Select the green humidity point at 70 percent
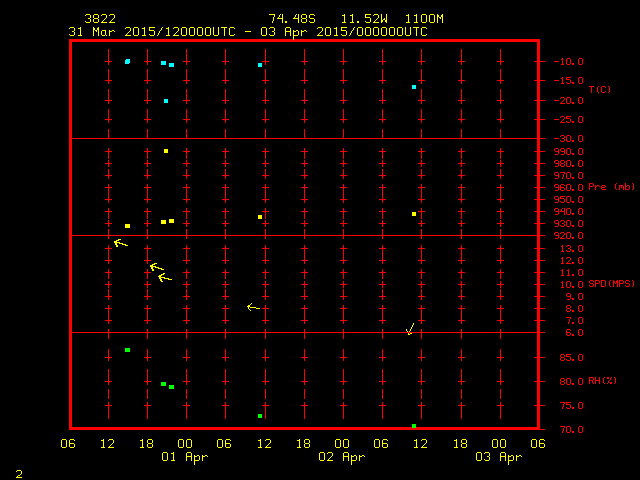Image resolution: width=640 pixels, height=480 pixels. point(414,426)
